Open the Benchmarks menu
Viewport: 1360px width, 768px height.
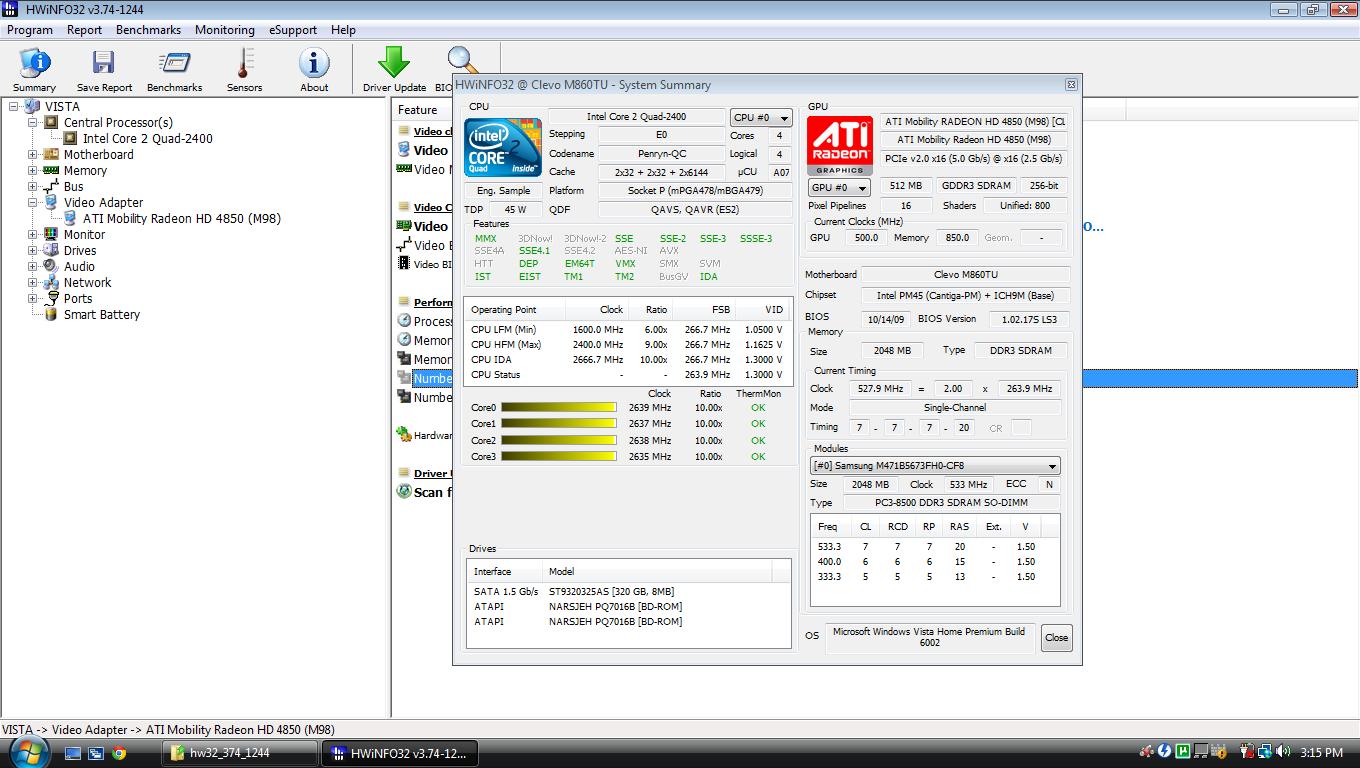coord(148,30)
